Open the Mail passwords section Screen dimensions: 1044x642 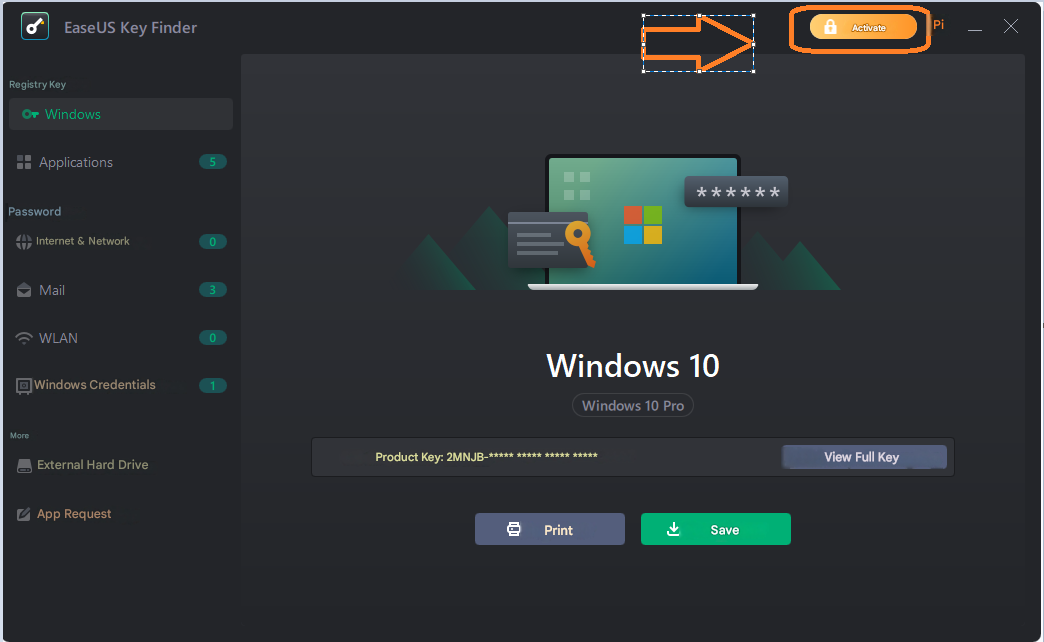(121, 290)
